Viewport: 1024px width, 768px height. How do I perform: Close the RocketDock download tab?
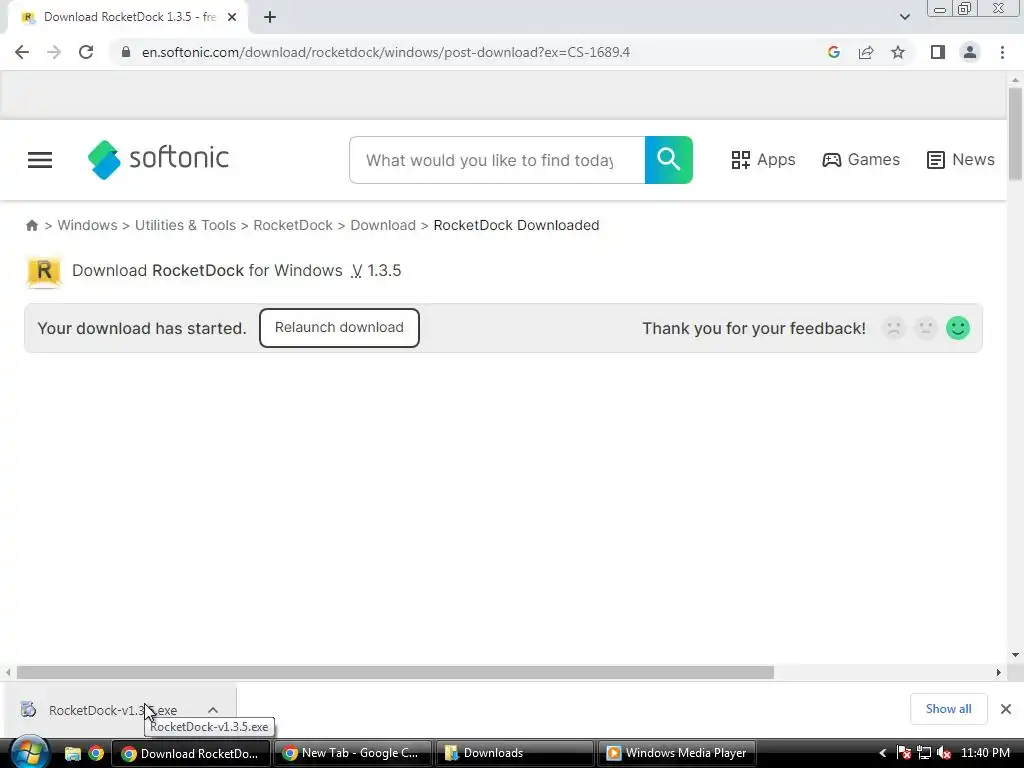(232, 17)
